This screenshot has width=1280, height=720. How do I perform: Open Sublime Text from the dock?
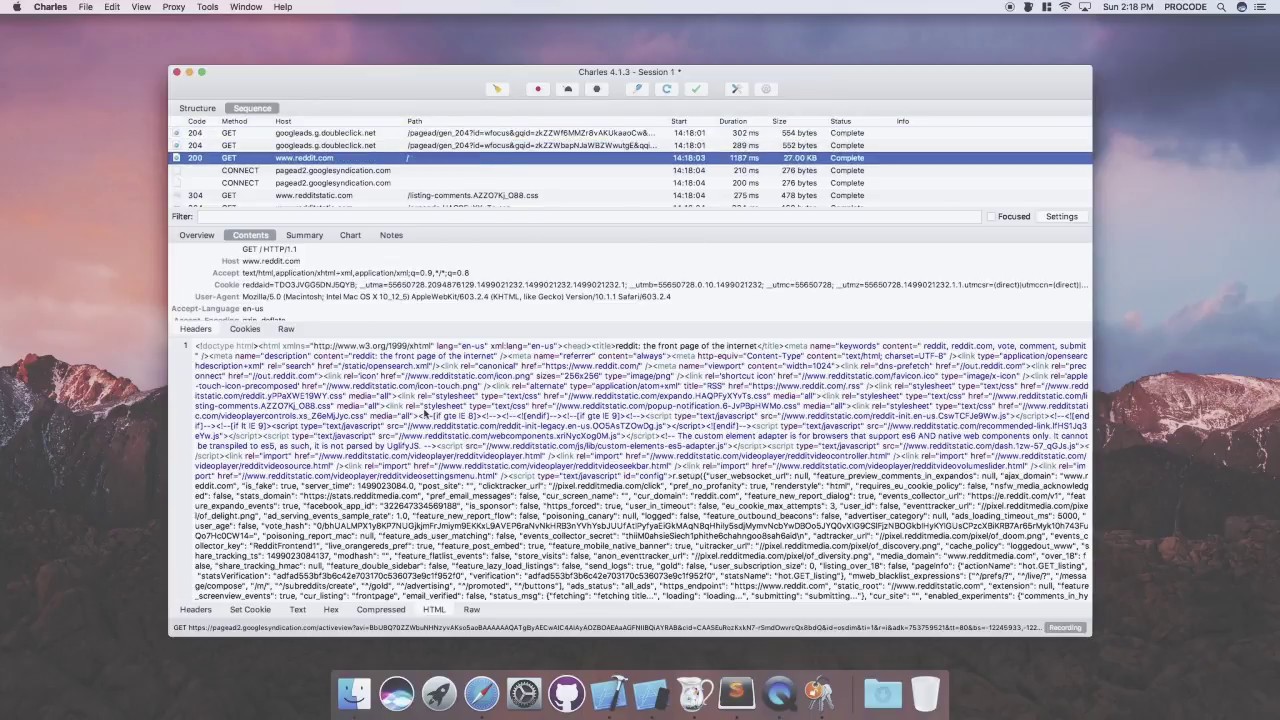(x=736, y=693)
